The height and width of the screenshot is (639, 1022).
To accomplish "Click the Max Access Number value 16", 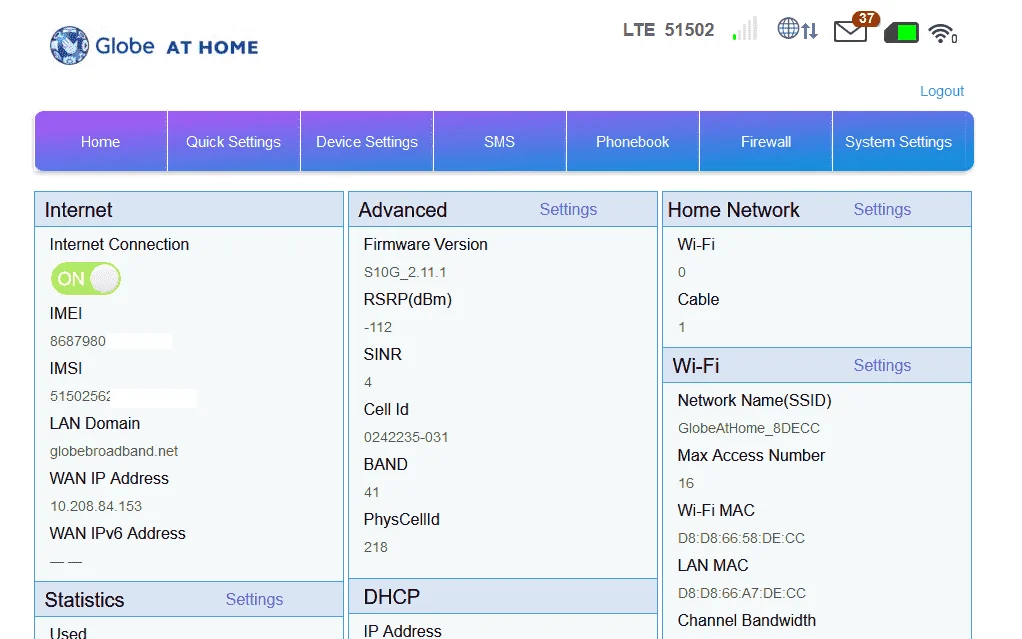I will point(686,483).
